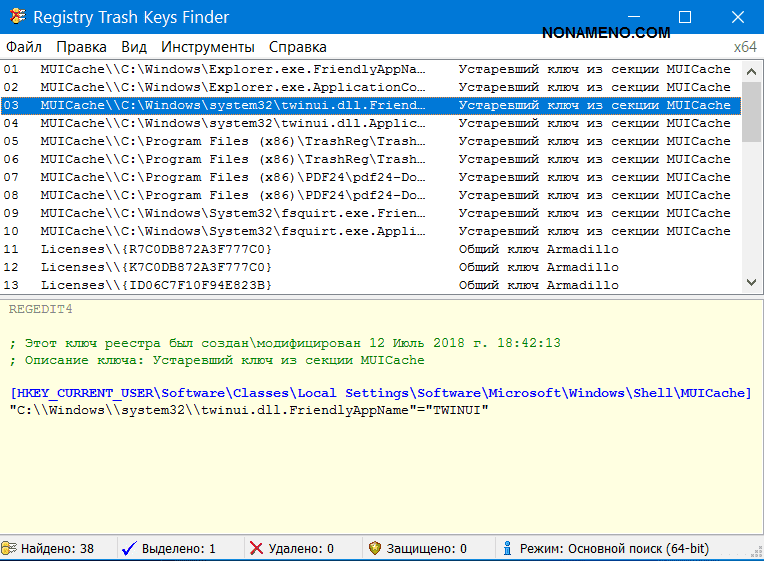Open the Вид menu

(134, 47)
